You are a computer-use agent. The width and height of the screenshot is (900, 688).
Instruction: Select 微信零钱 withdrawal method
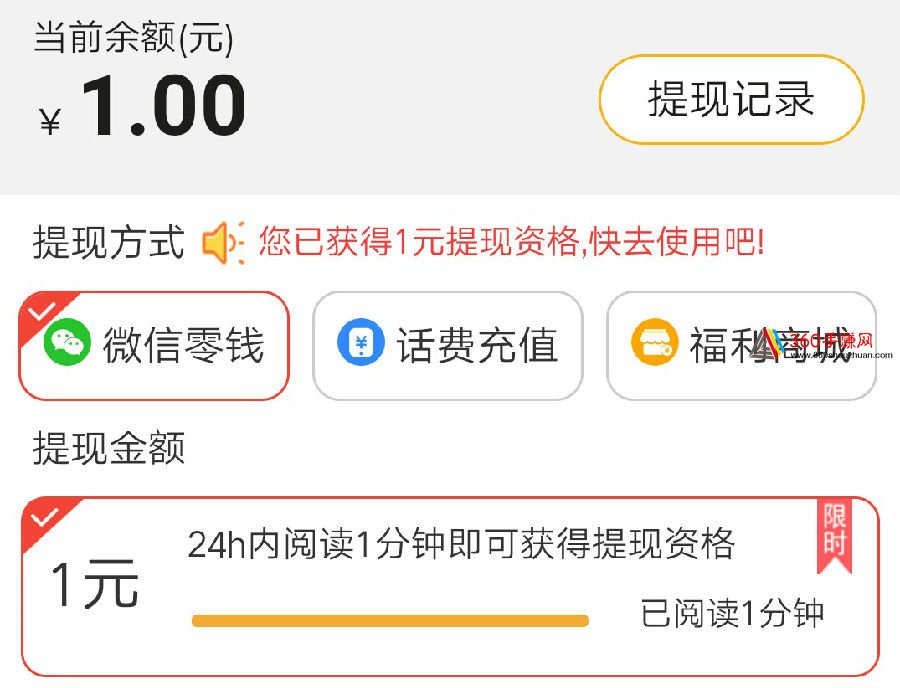pyautogui.click(x=154, y=345)
